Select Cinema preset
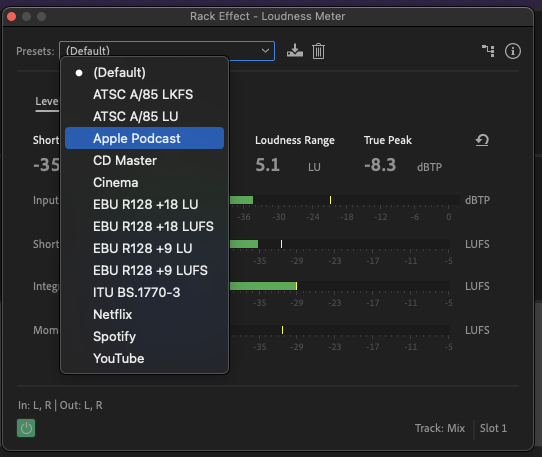 coord(144,183)
